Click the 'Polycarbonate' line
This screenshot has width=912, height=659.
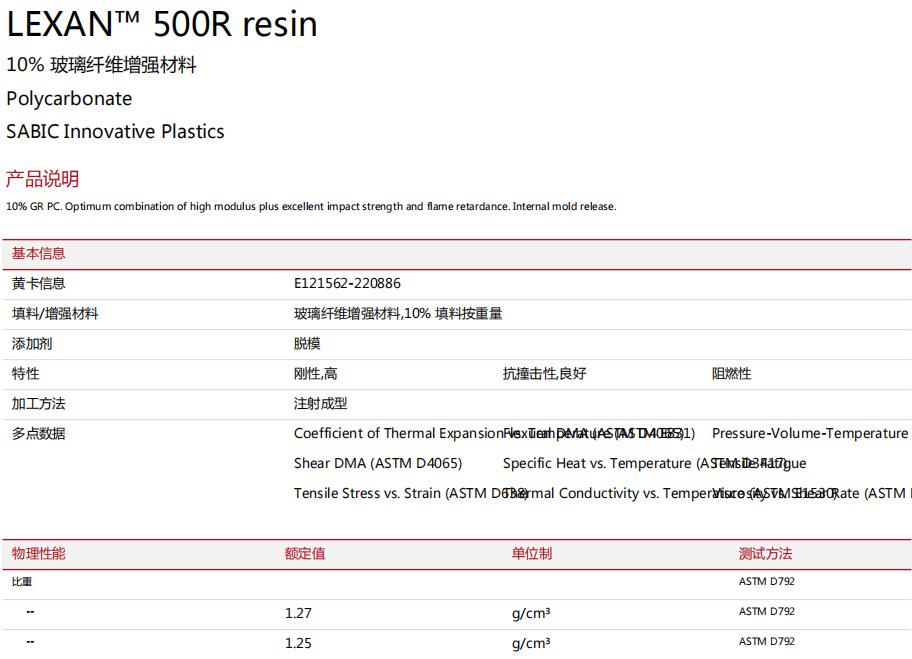(69, 98)
